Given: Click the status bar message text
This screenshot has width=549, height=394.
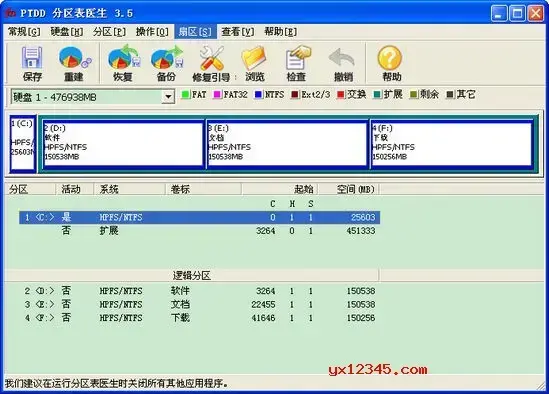Looking at the screenshot, I should [117, 383].
